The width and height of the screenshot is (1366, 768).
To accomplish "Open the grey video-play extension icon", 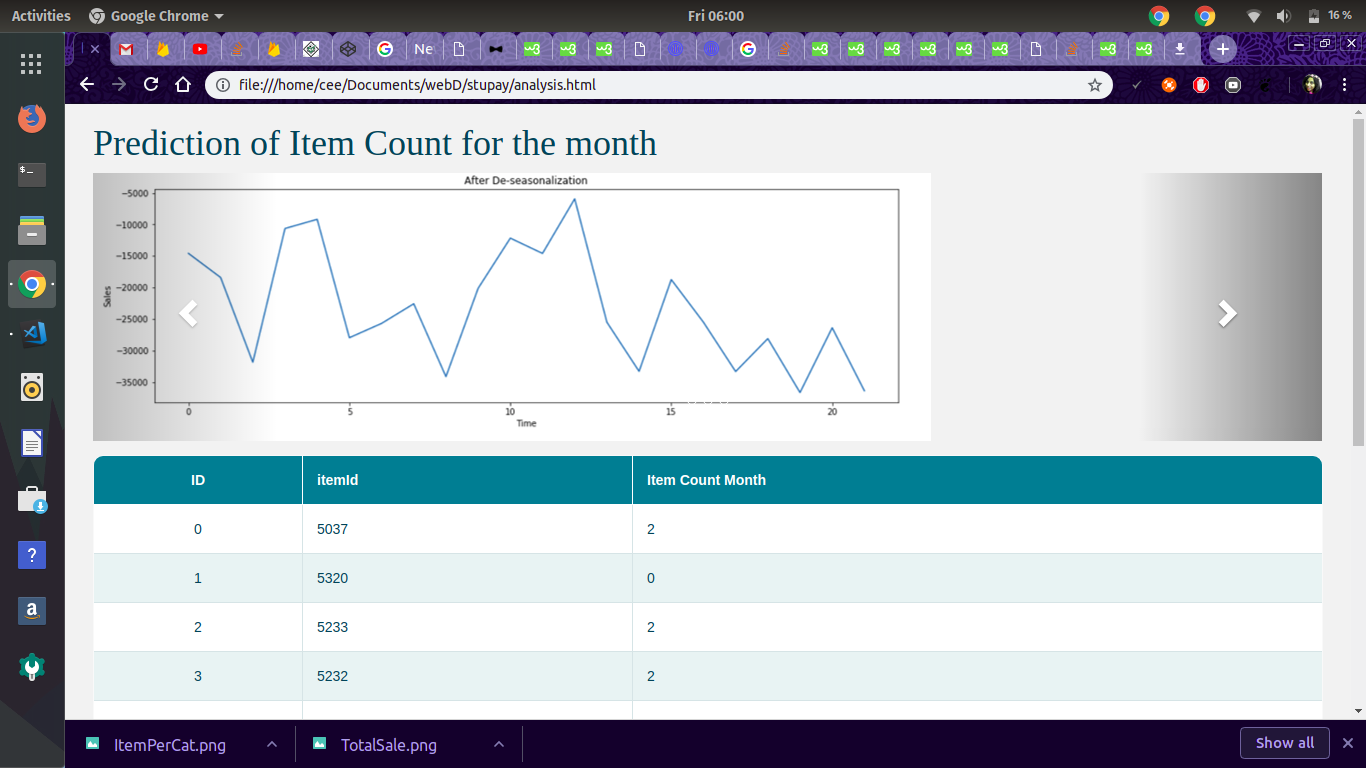I will [x=1233, y=85].
